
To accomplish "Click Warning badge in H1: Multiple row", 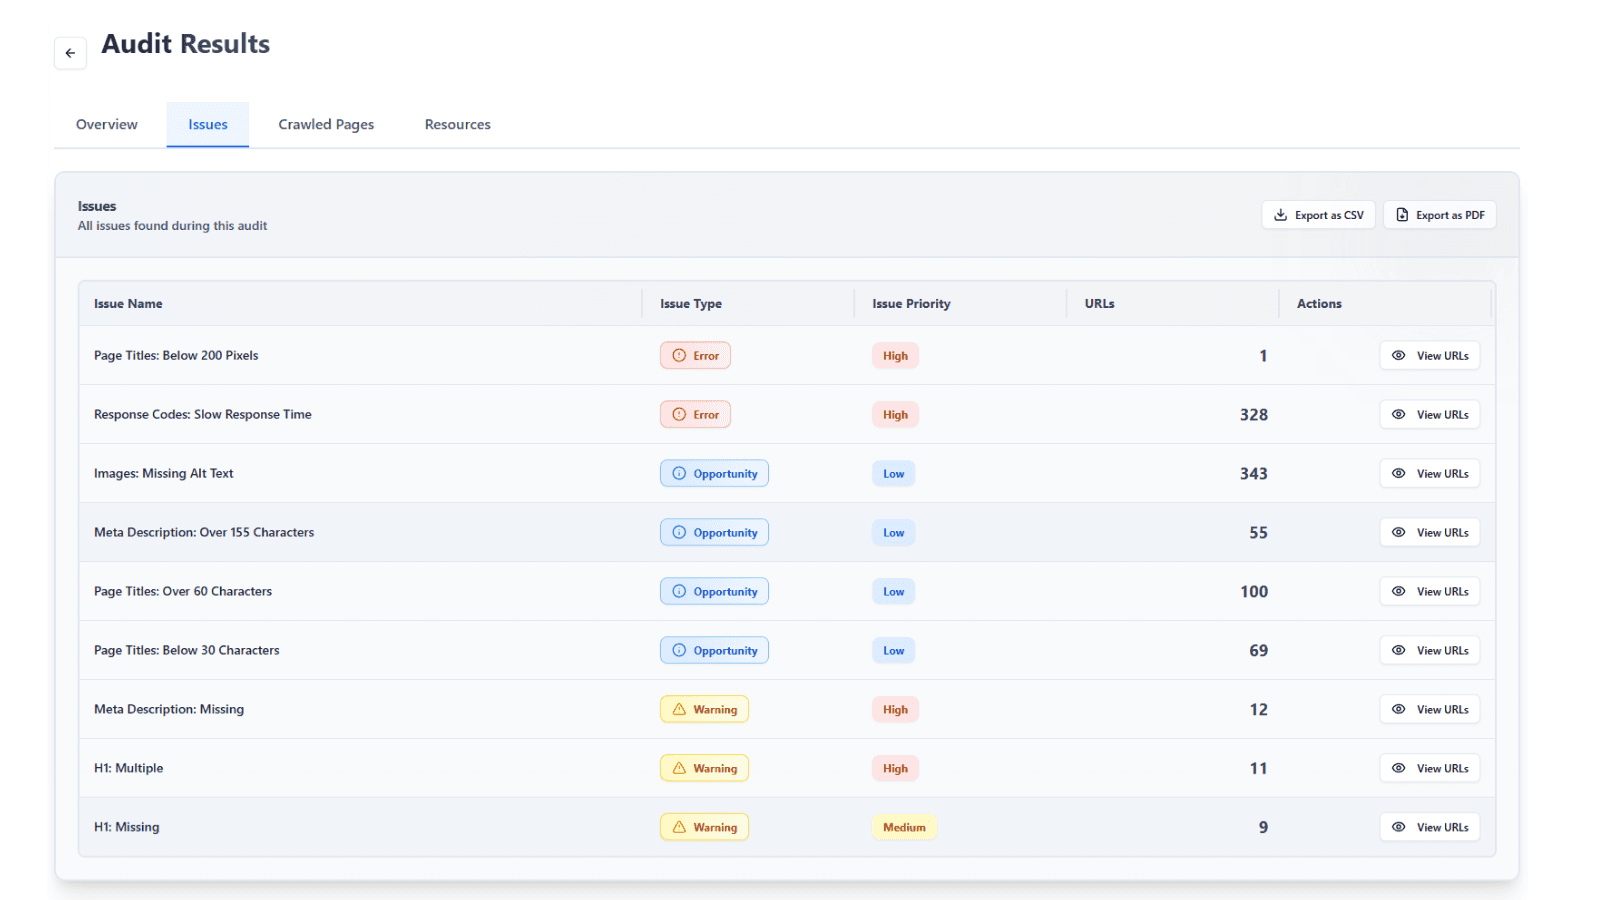I will [x=704, y=768].
